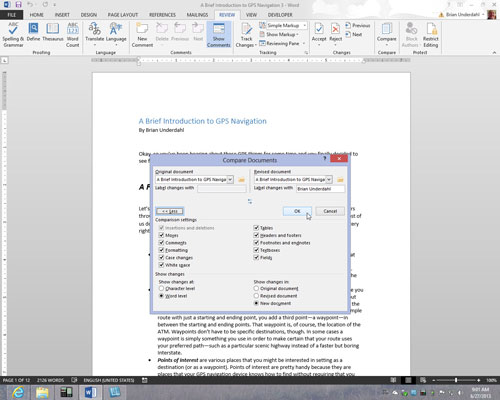The image size is (500, 400).
Task: Click Restrict Editing
Action: coord(431,35)
